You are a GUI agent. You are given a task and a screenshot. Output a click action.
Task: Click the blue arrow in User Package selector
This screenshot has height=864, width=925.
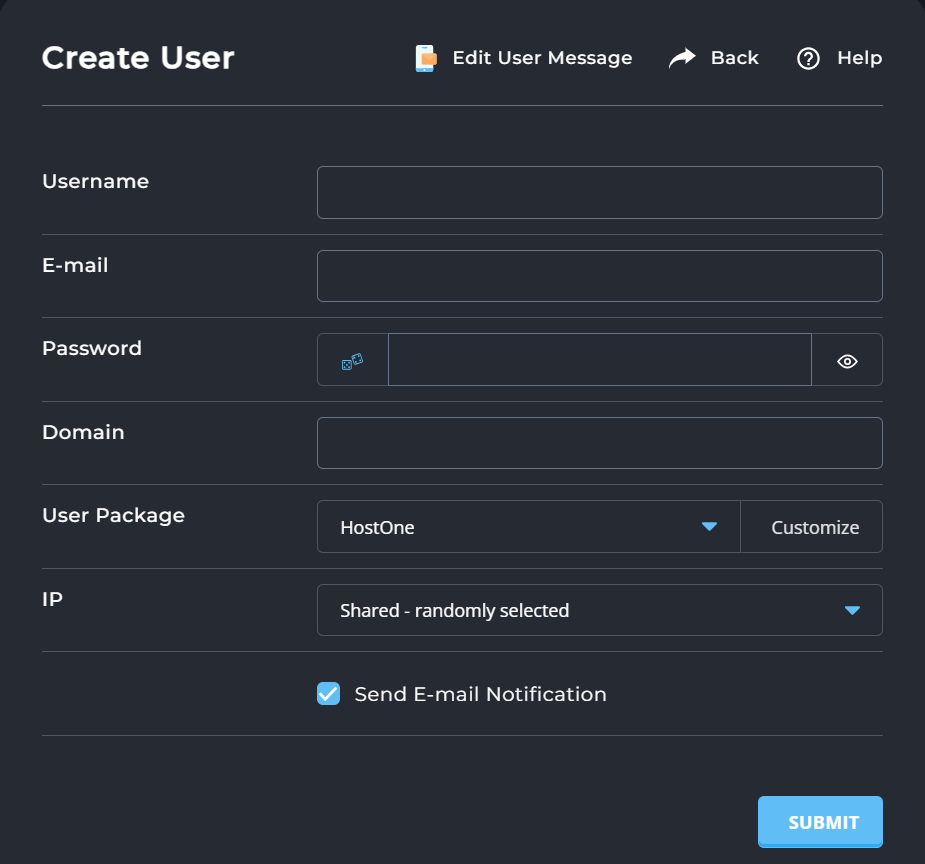tap(709, 527)
